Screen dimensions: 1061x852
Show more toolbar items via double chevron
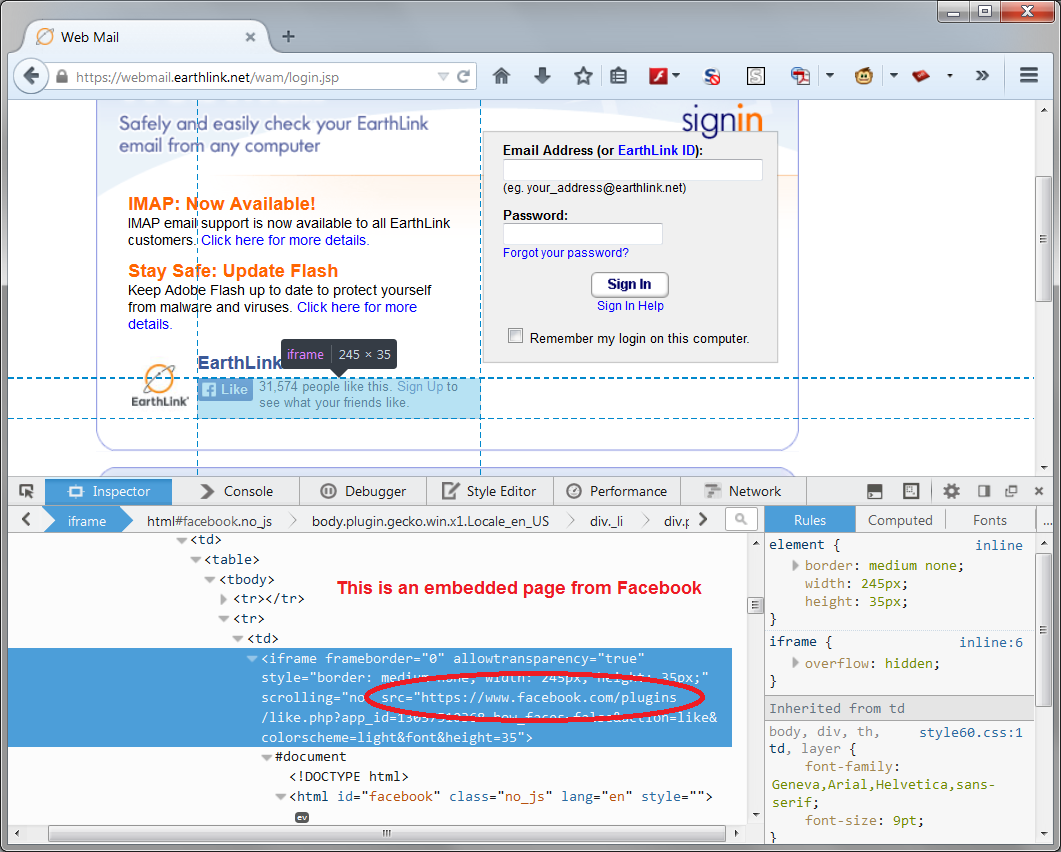(982, 76)
